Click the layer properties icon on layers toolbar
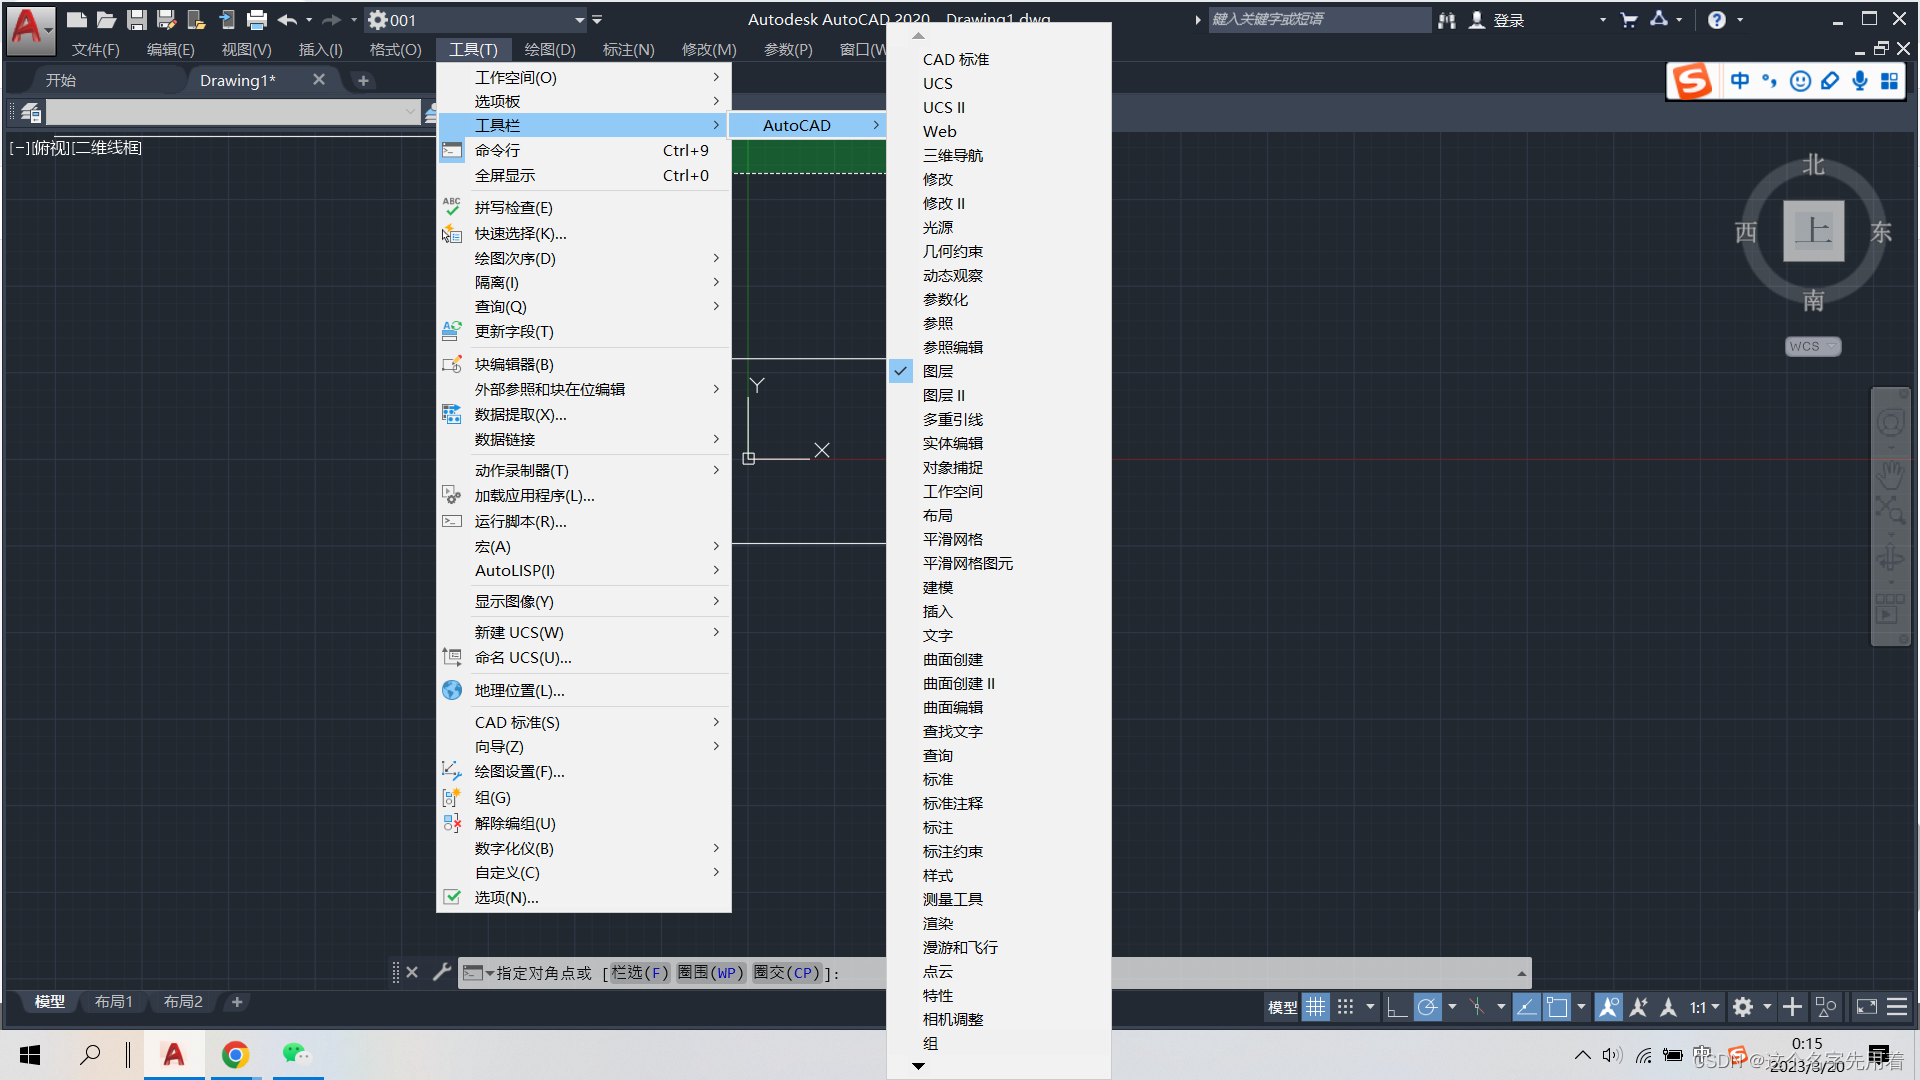The image size is (1920, 1080). 31,113
